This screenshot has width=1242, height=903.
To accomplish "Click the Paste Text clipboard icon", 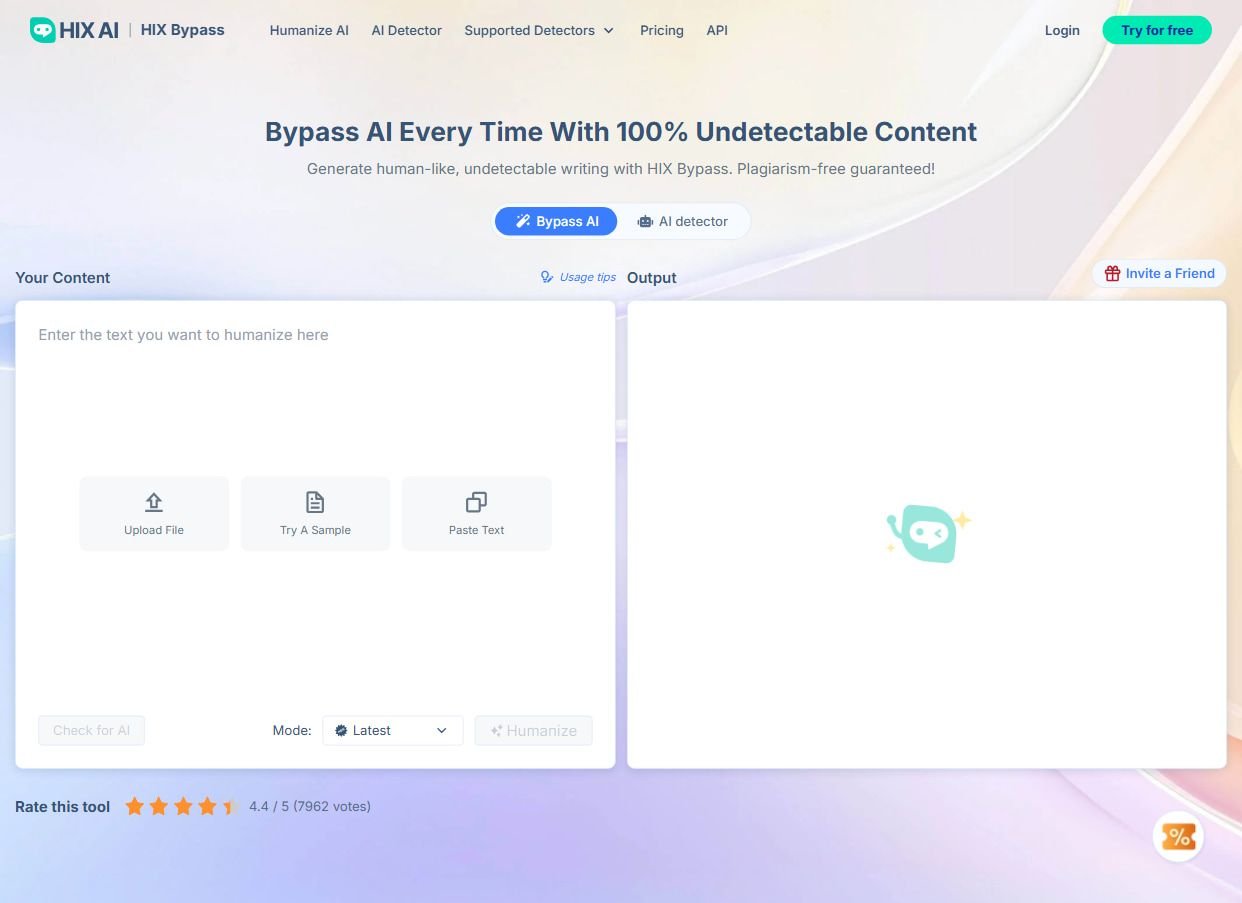I will (476, 502).
